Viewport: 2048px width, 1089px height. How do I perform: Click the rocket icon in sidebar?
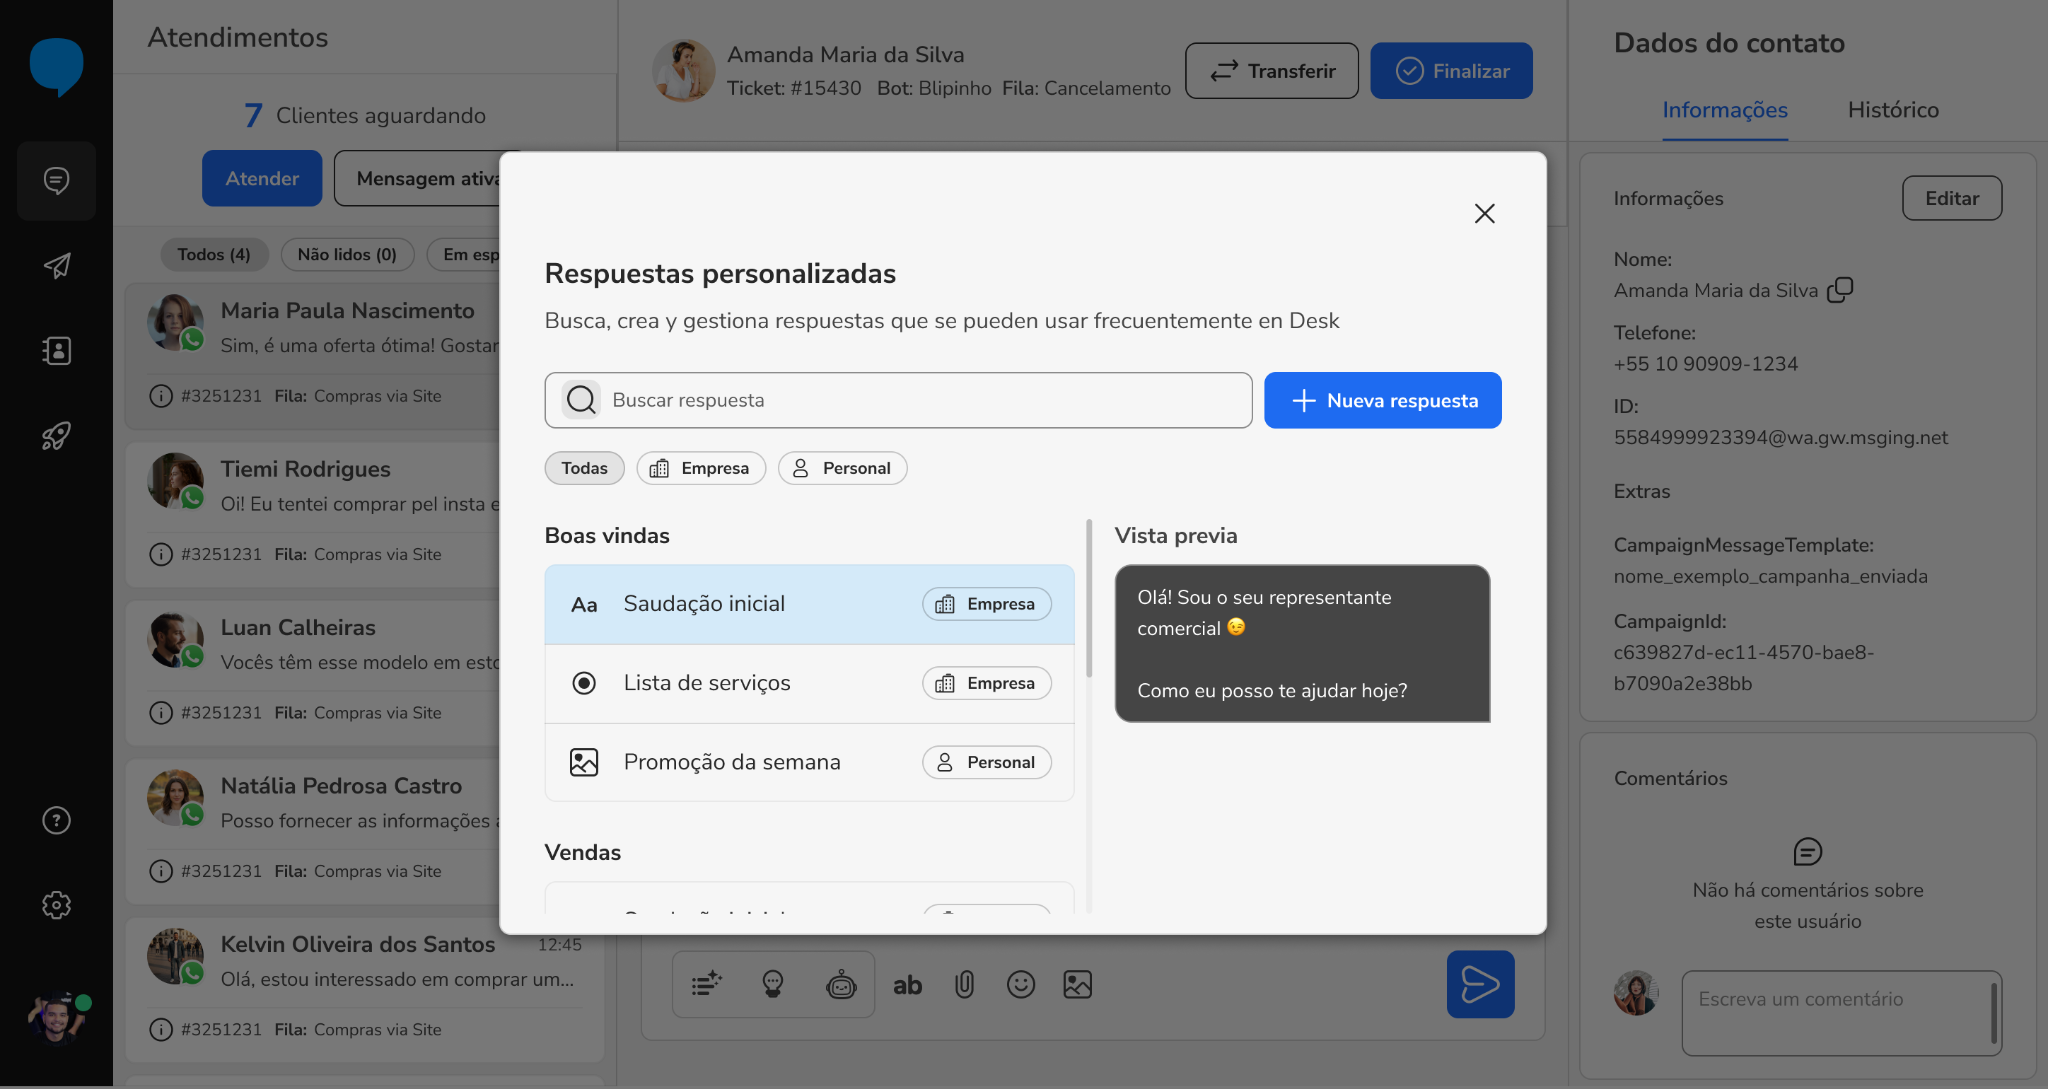pyautogui.click(x=56, y=435)
